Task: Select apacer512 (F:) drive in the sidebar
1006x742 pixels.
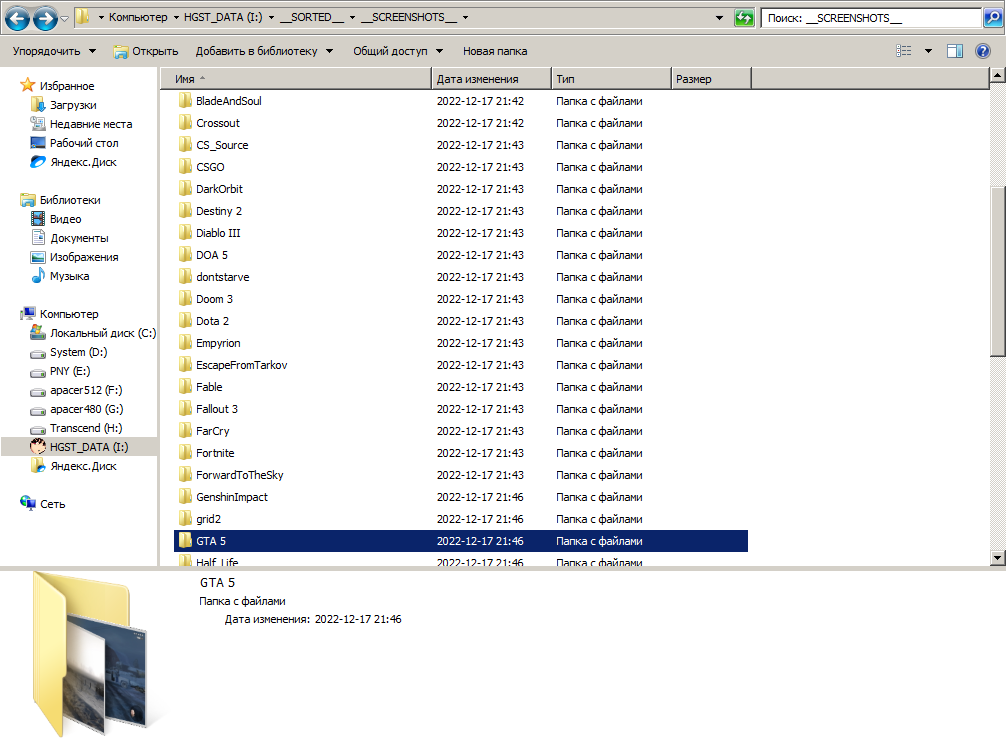Action: [86, 390]
